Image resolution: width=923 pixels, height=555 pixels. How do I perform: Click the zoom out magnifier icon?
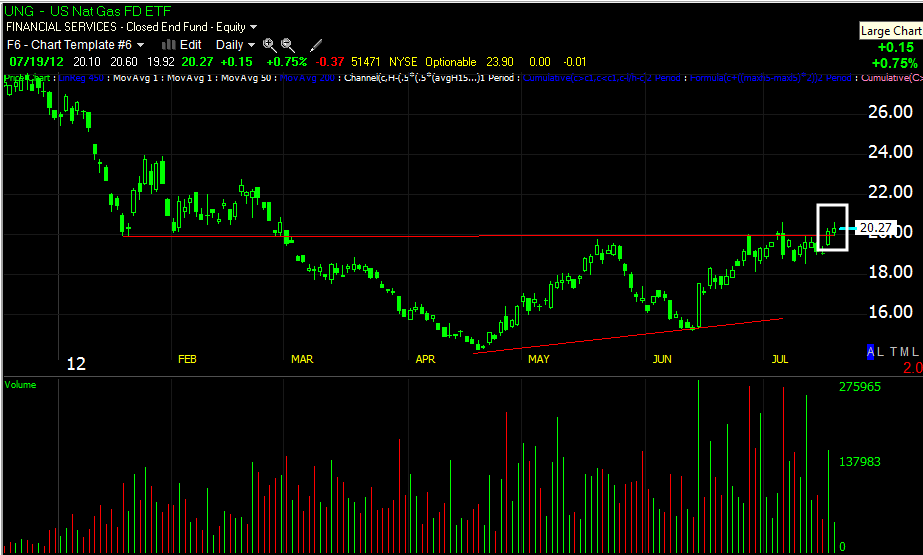(x=287, y=45)
